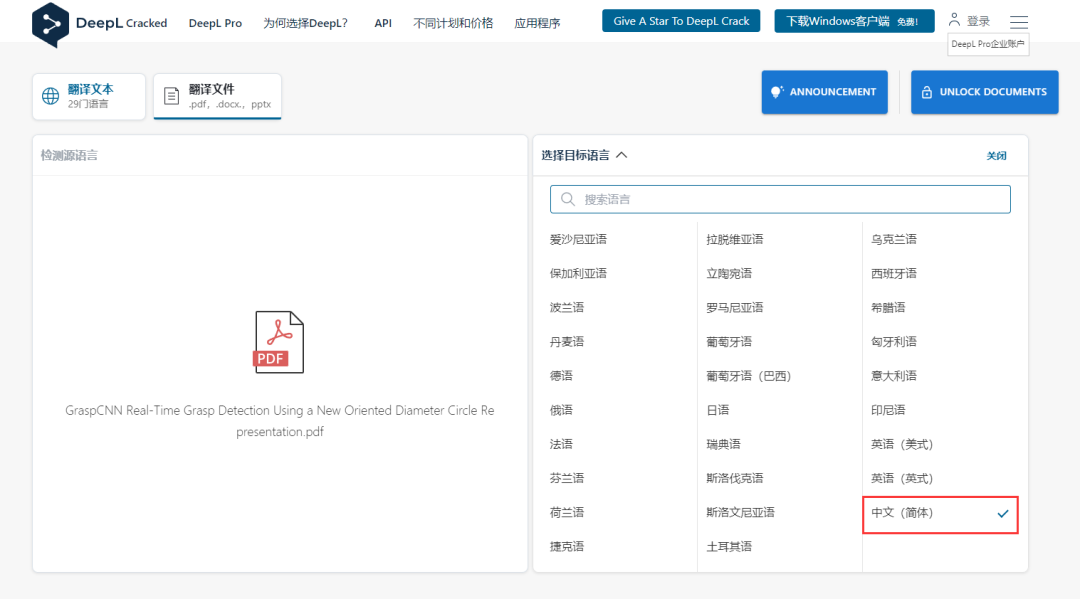
Task: Select 匈牙利语 as target language
Action: click(x=893, y=341)
